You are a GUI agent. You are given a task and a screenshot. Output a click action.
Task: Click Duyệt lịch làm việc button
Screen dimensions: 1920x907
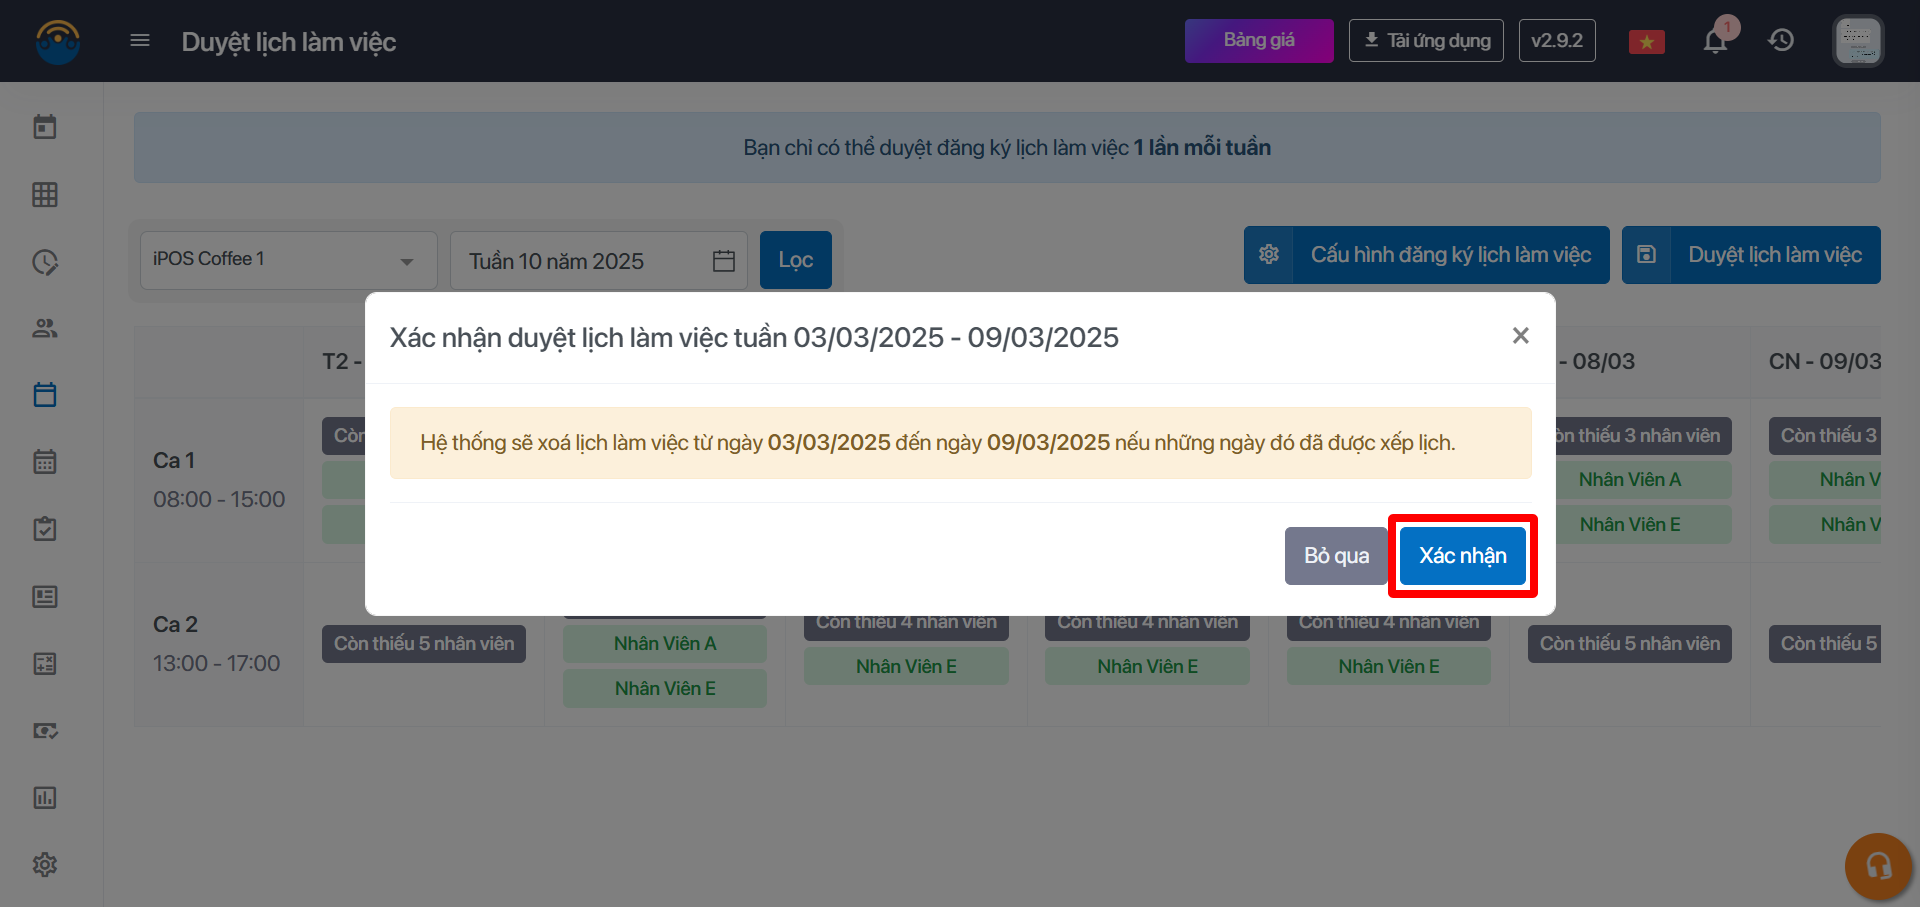pos(1751,255)
